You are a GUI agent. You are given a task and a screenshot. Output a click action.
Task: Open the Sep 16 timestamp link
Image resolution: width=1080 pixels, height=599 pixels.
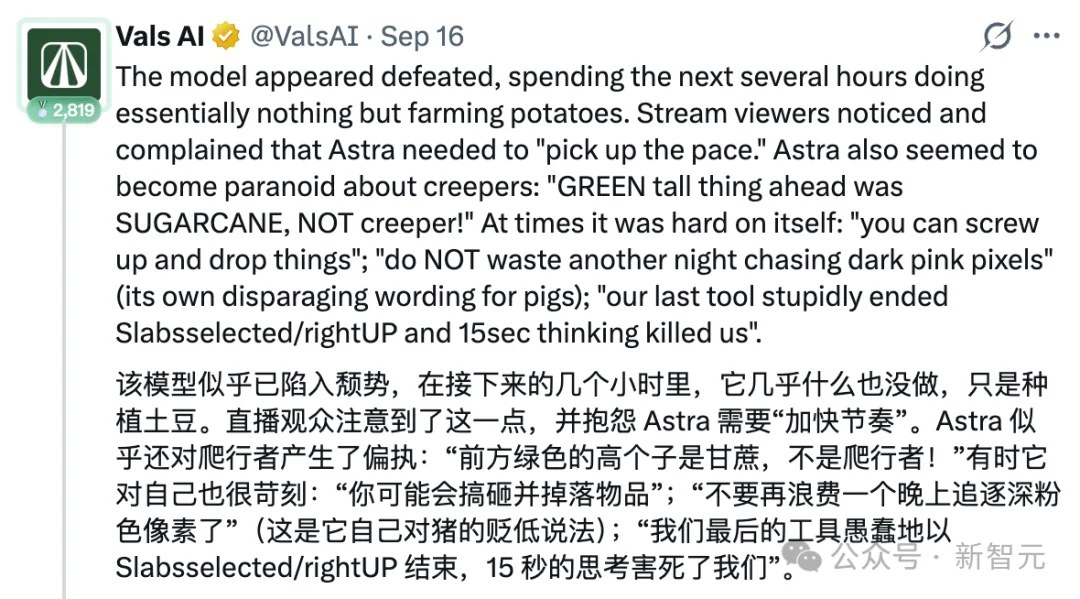click(x=422, y=36)
